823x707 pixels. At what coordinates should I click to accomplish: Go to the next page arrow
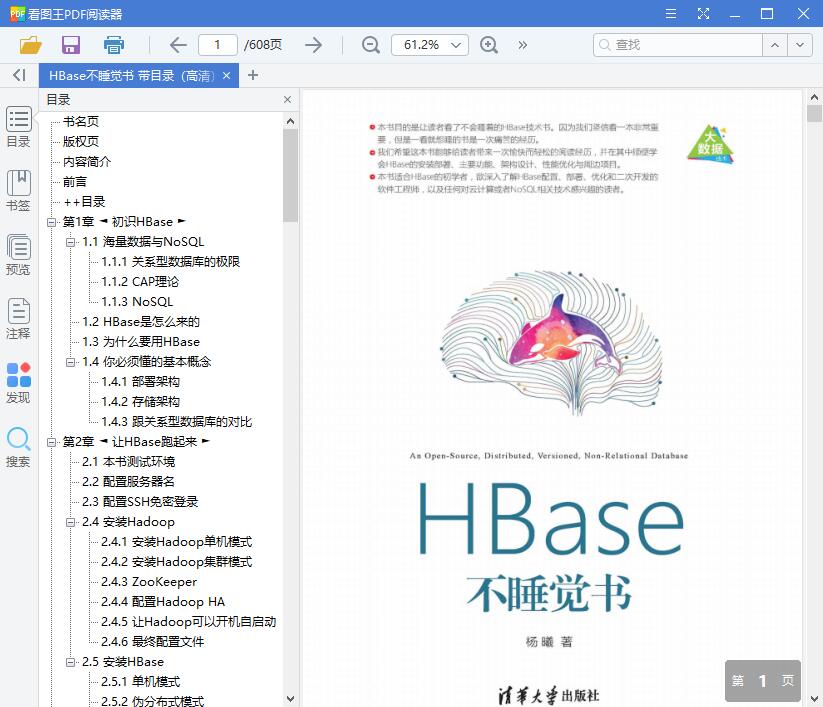click(x=313, y=45)
